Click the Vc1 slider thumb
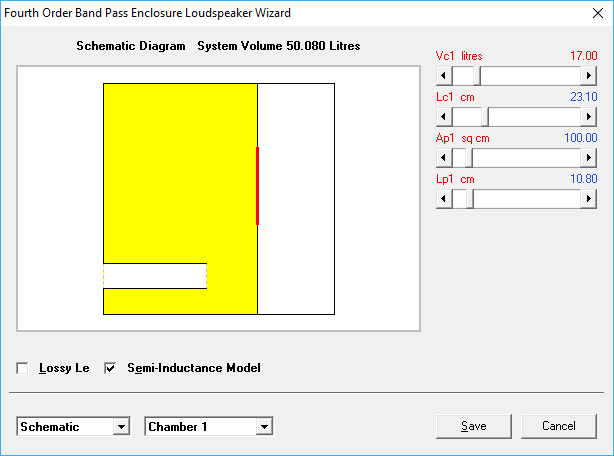Screen dimensions: 614x456 [x=477, y=76]
